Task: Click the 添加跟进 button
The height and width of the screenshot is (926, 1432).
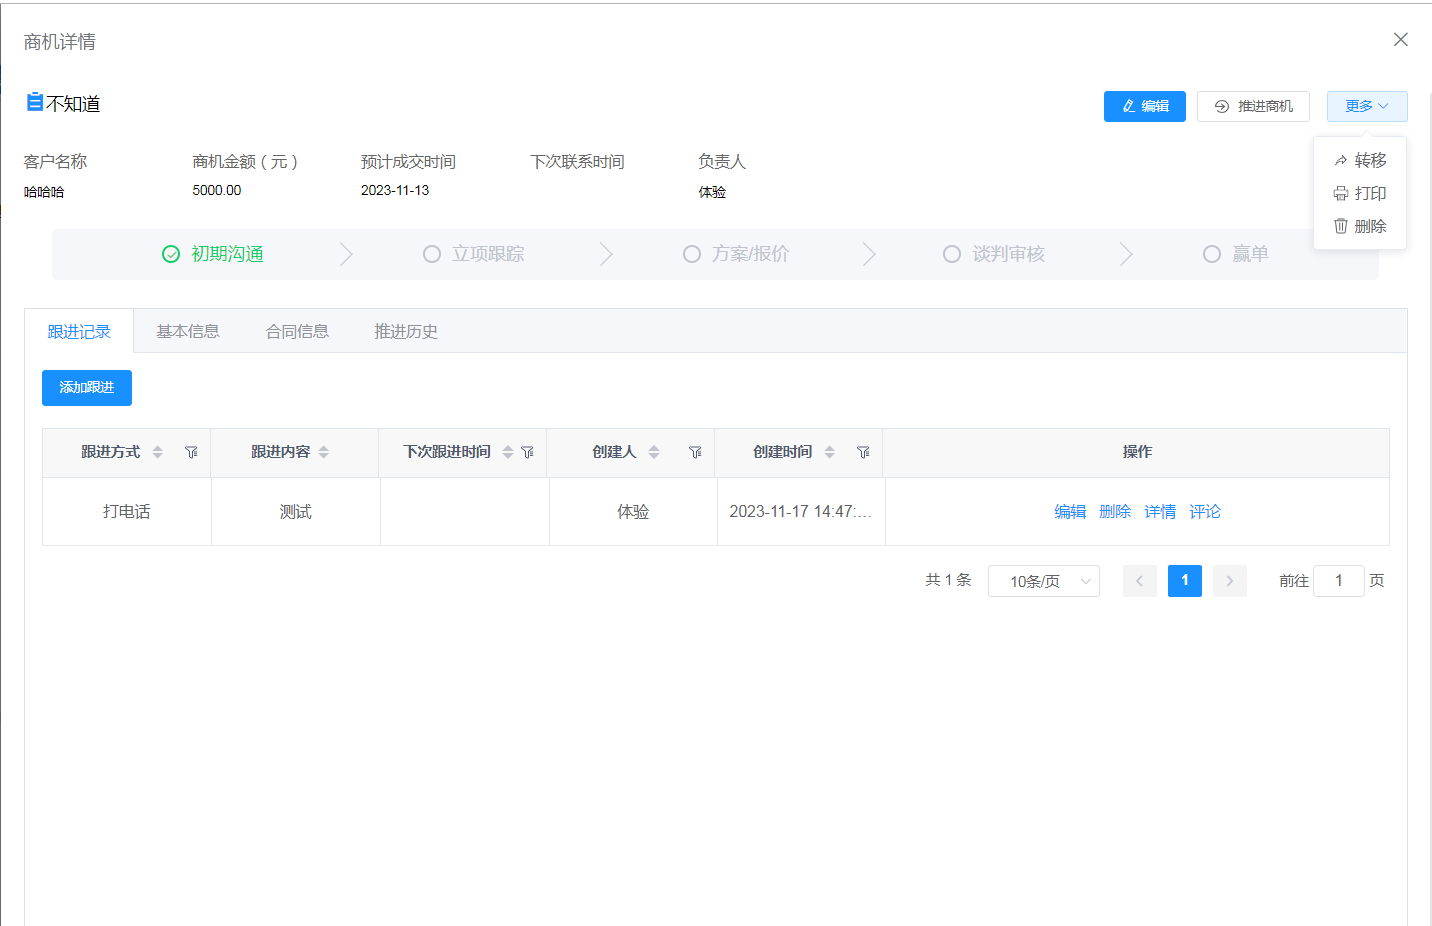Action: (87, 388)
